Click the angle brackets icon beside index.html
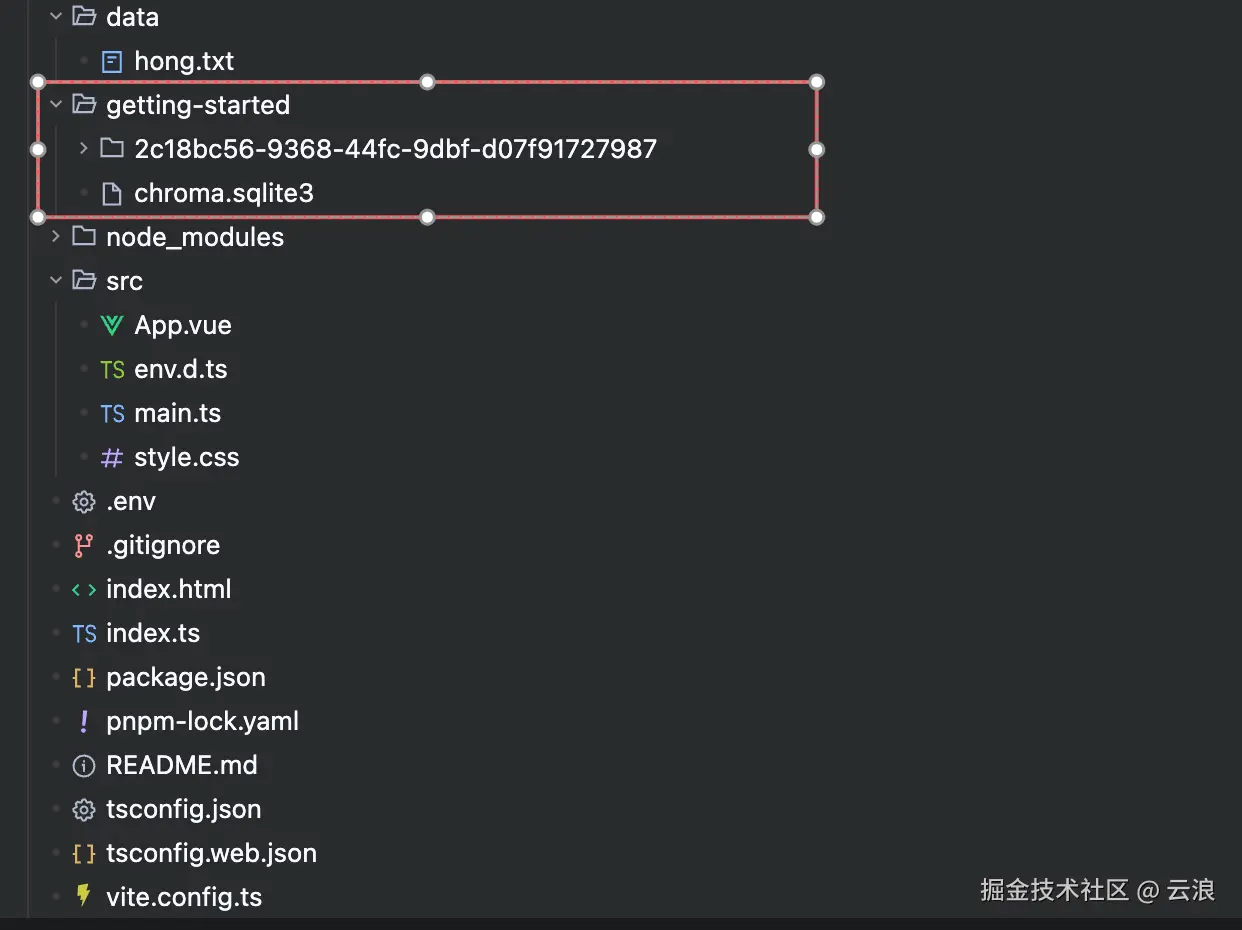 tap(84, 590)
